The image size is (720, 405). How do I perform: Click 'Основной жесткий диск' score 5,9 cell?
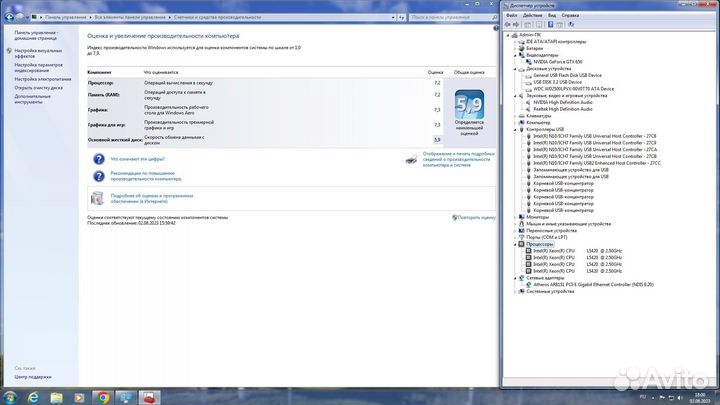click(x=437, y=140)
